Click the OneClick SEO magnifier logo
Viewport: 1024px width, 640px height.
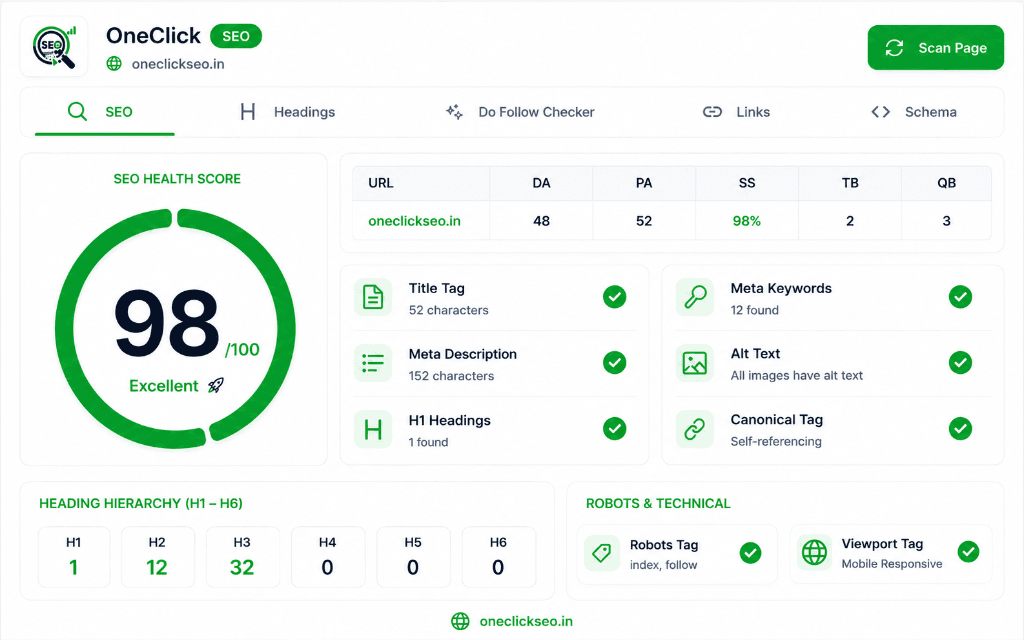click(x=54, y=47)
